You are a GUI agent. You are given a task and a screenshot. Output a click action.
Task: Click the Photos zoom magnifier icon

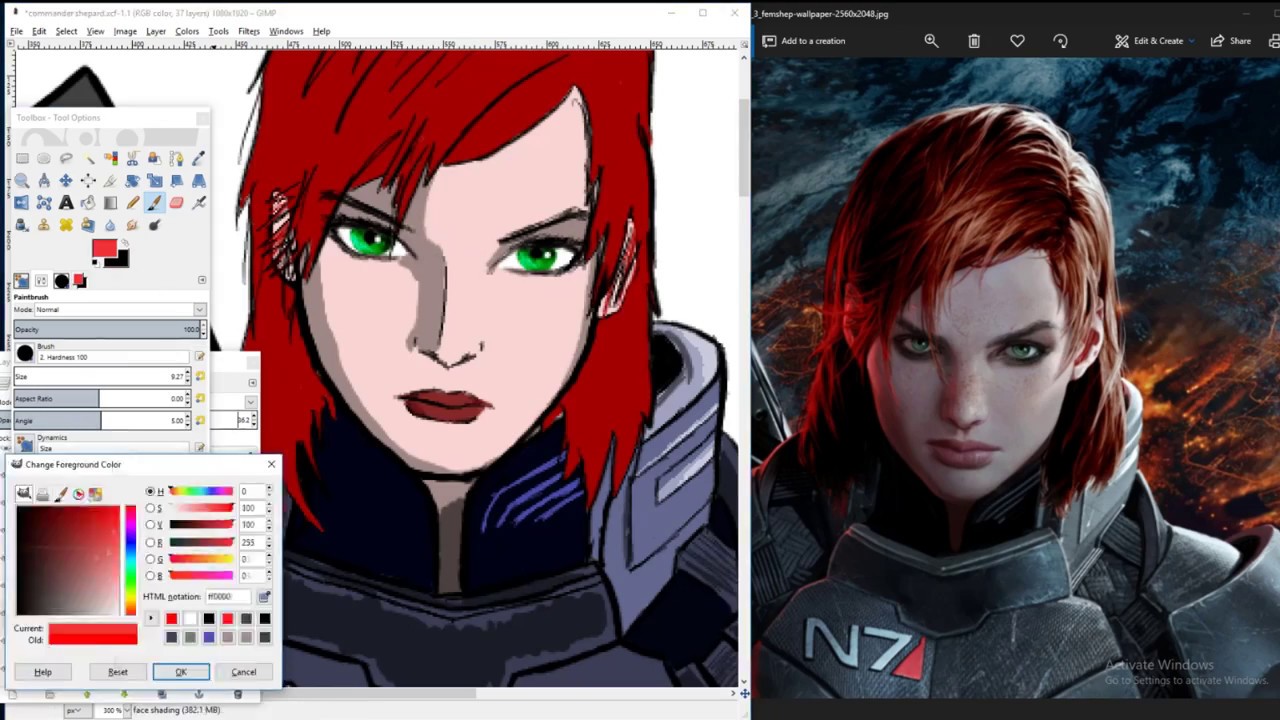(931, 41)
